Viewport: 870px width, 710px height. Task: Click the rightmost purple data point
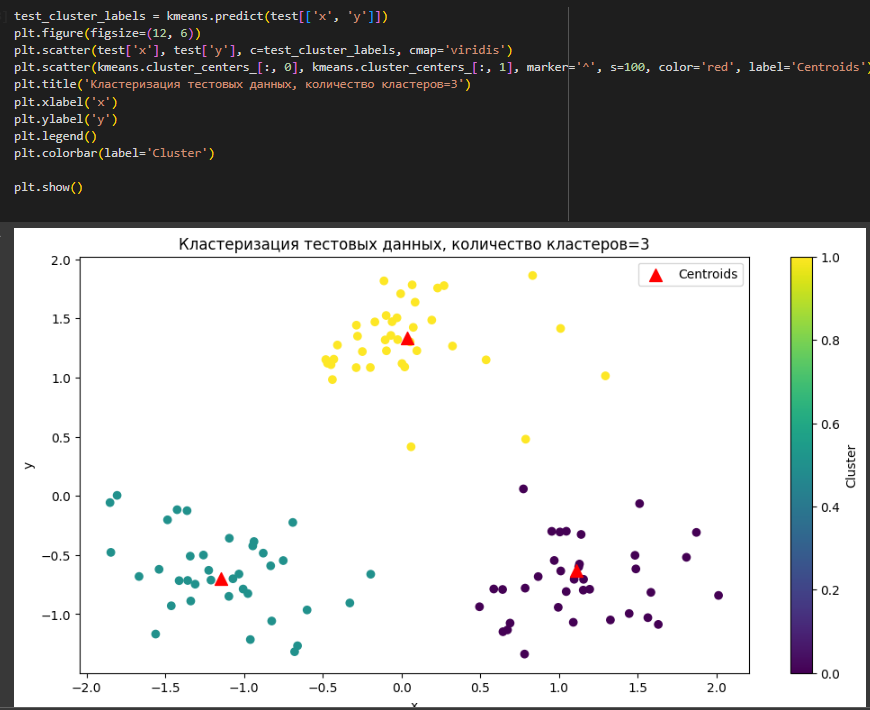719,595
